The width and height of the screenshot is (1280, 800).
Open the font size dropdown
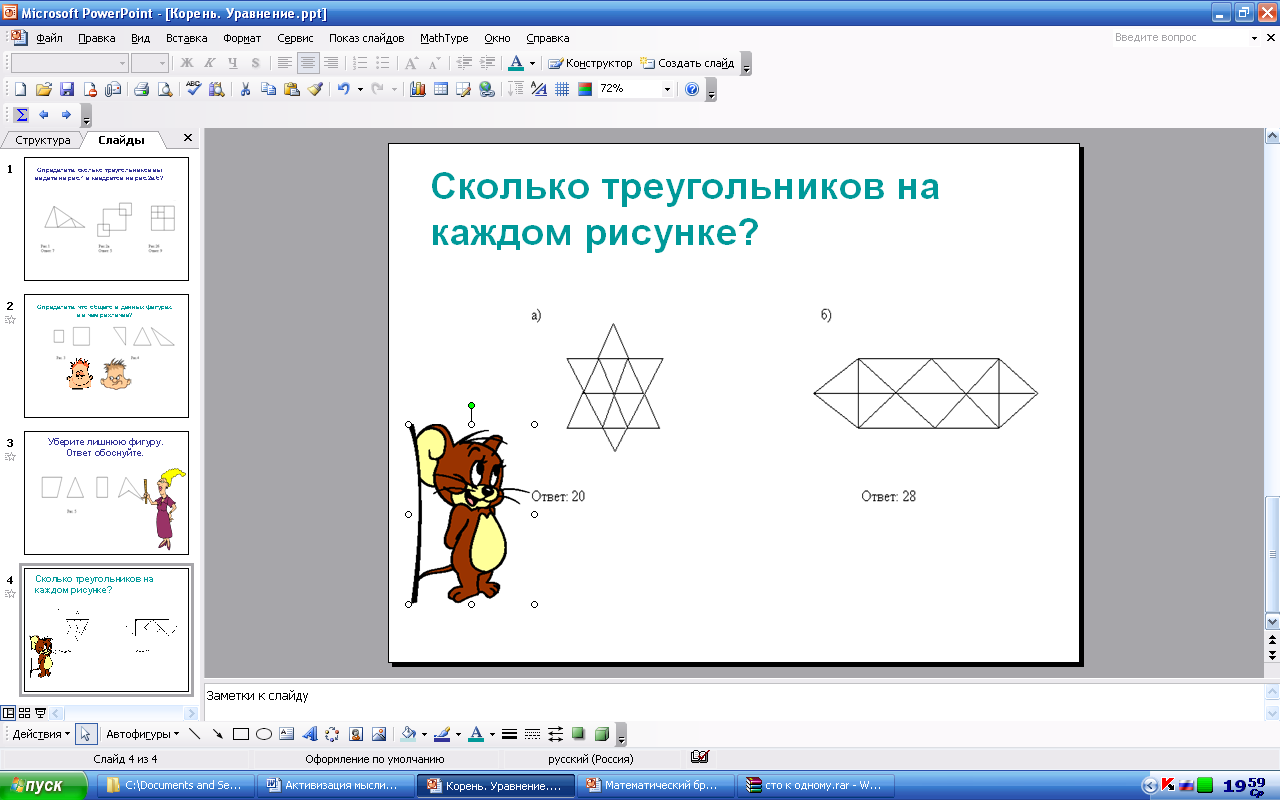pyautogui.click(x=160, y=63)
